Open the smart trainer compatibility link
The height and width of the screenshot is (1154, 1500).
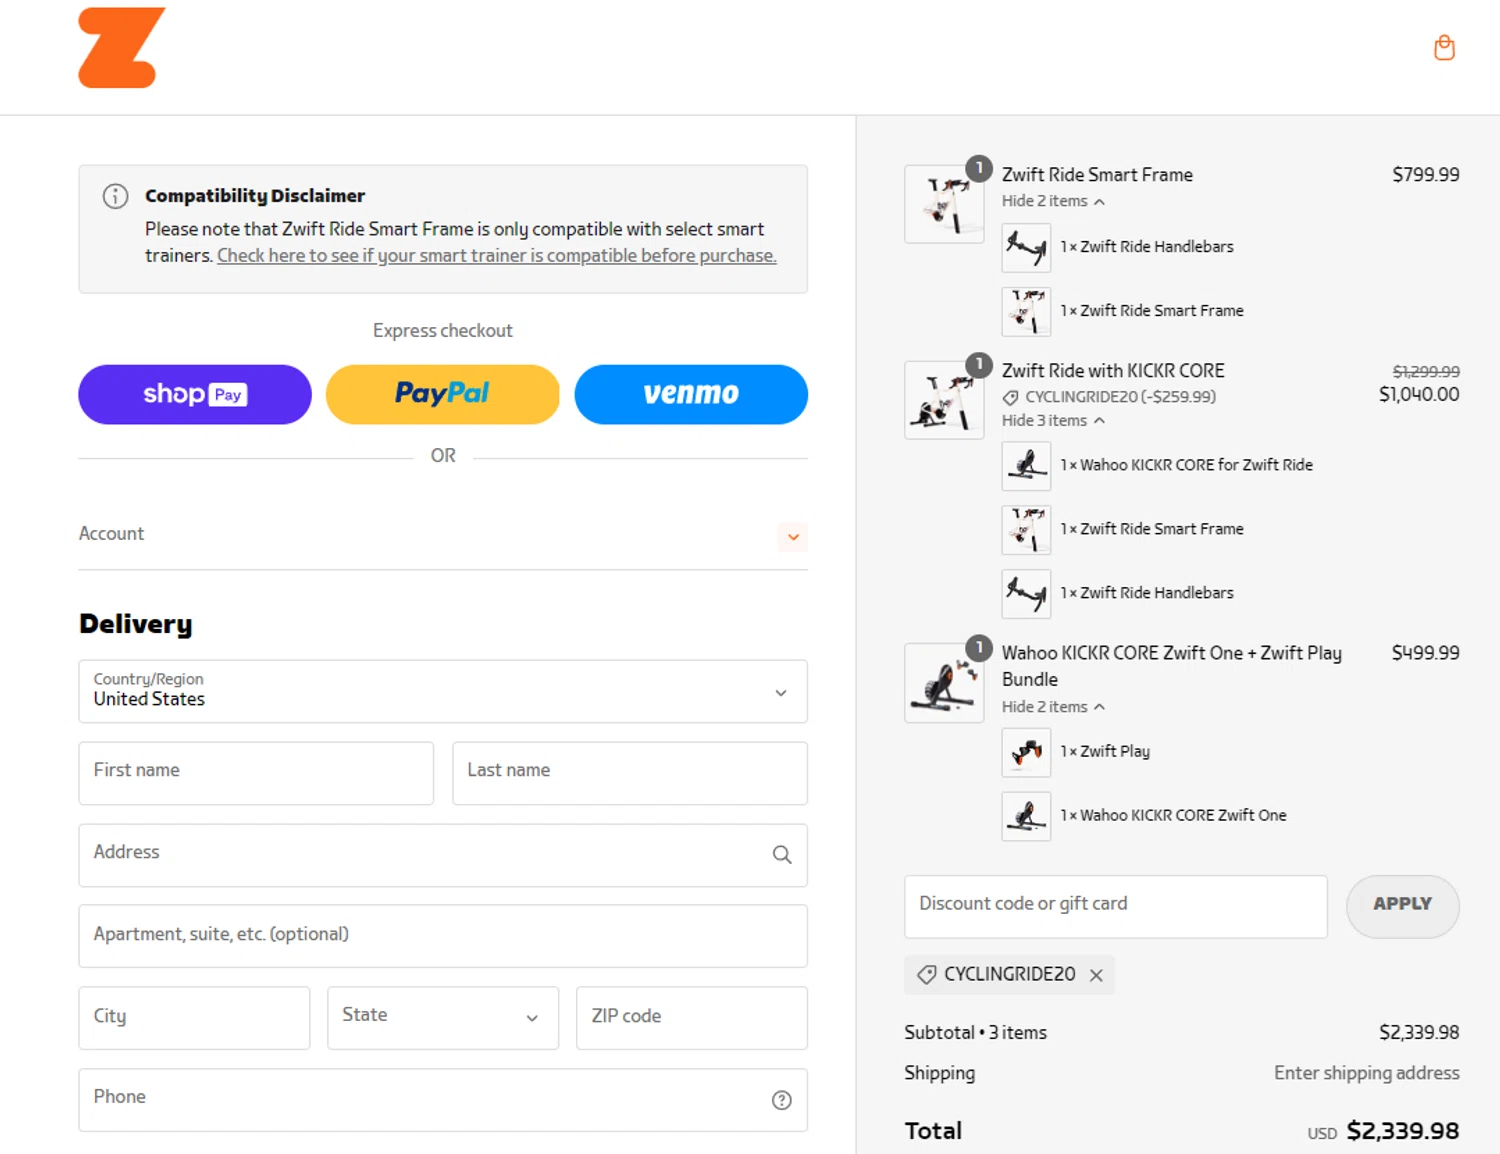(497, 256)
